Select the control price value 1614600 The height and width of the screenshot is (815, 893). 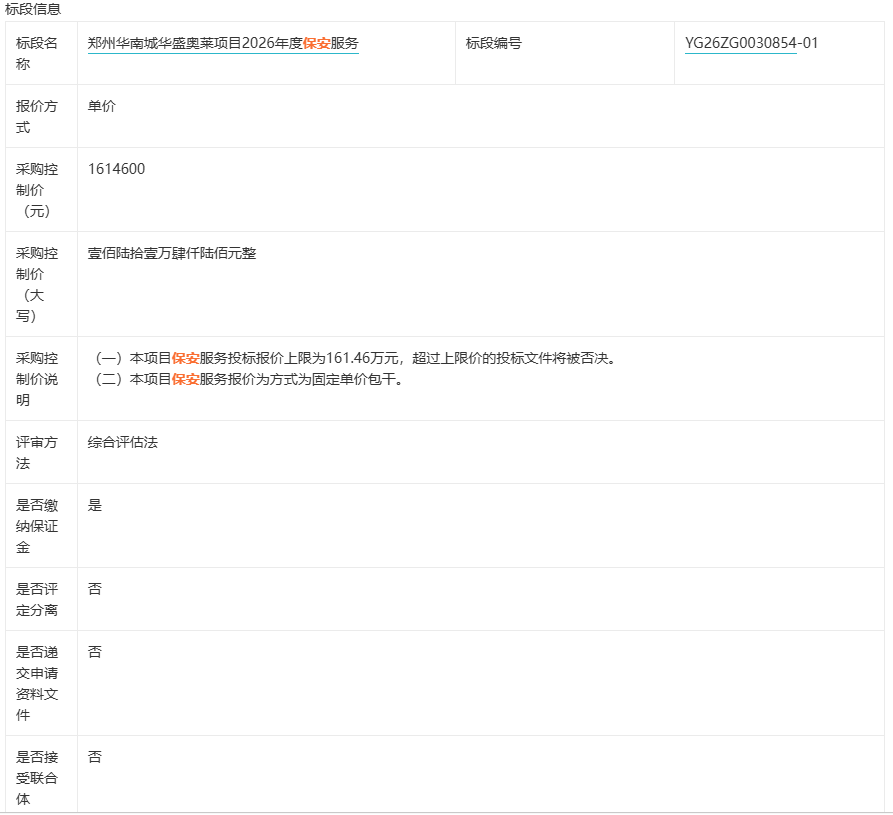coord(116,169)
